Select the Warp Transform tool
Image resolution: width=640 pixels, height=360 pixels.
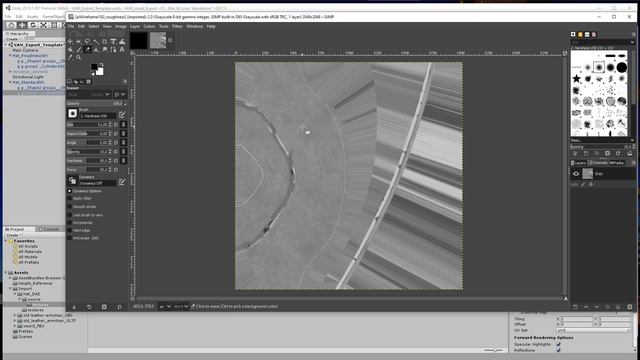pyautogui.click(x=122, y=41)
